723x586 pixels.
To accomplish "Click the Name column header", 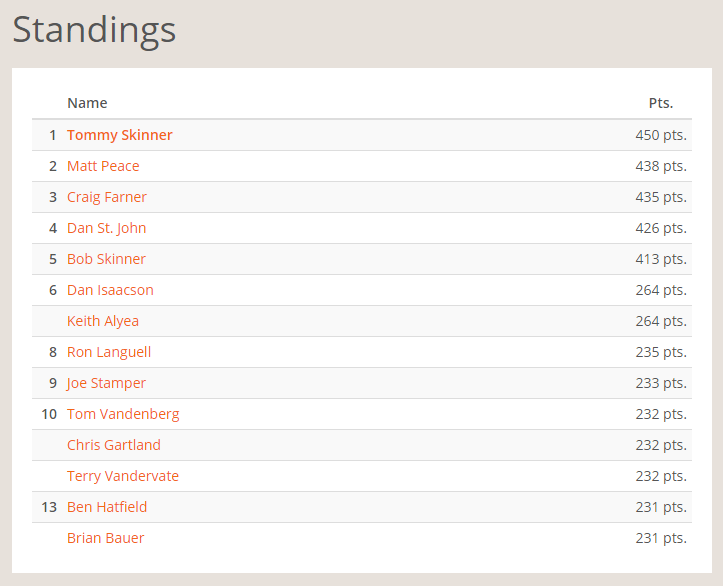I will 87,103.
